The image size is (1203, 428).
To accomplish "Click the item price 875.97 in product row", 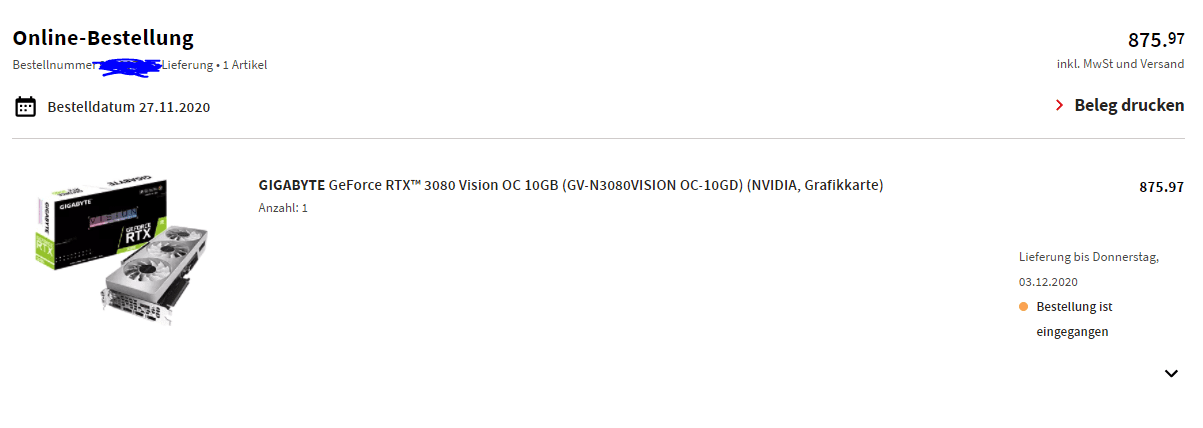I will click(x=1162, y=187).
